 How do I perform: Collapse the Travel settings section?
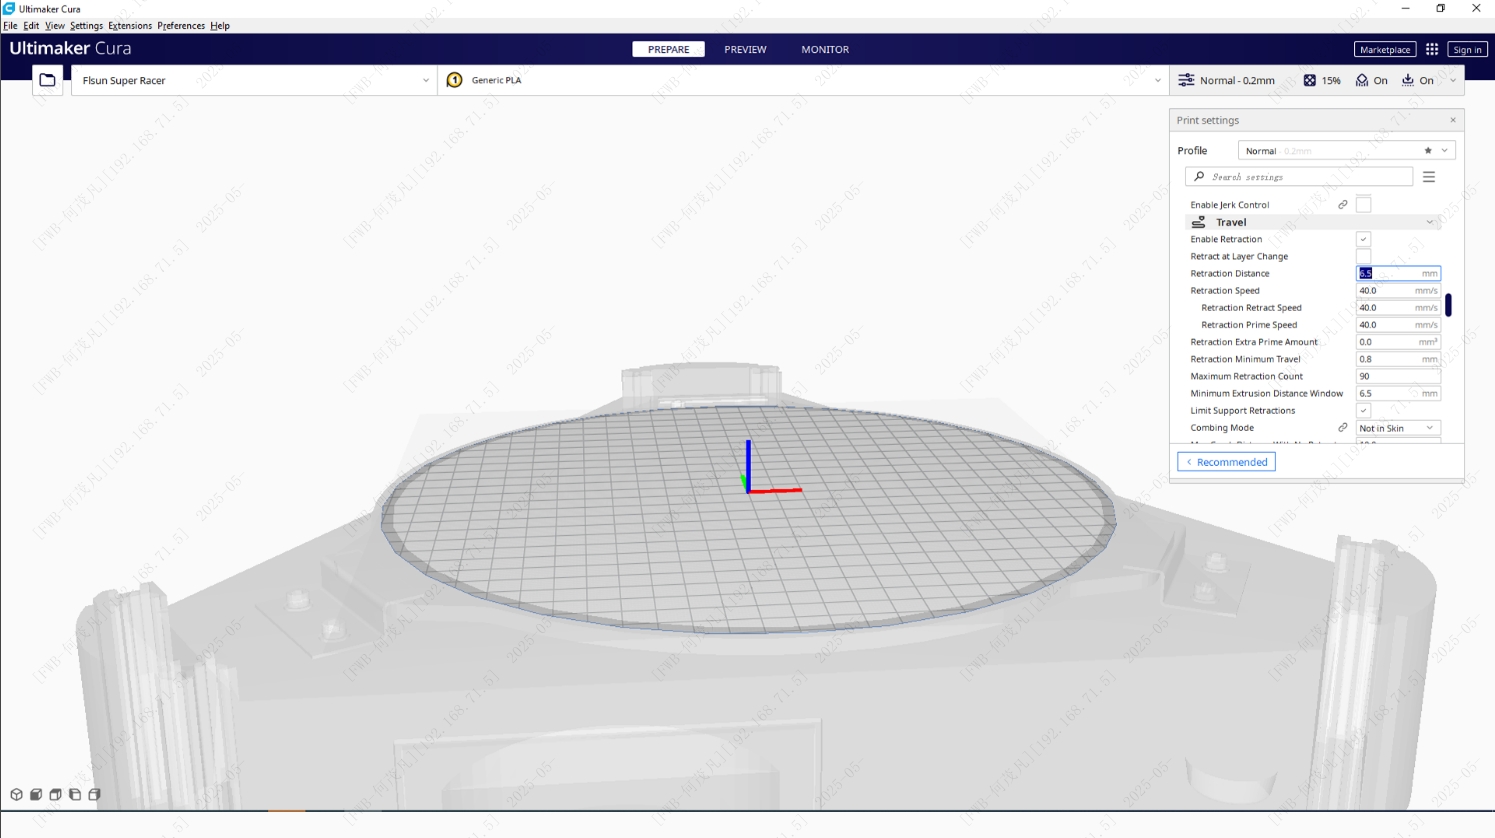tap(1429, 222)
